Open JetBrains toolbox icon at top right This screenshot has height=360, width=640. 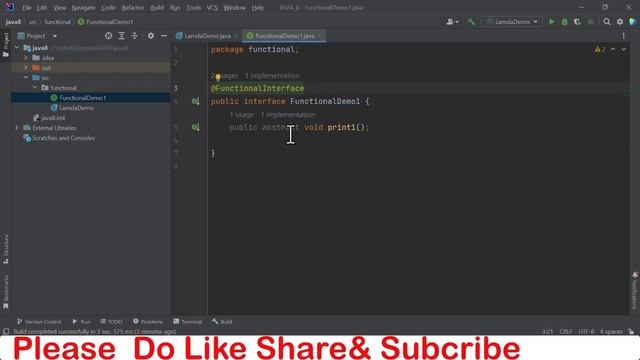coord(633,22)
